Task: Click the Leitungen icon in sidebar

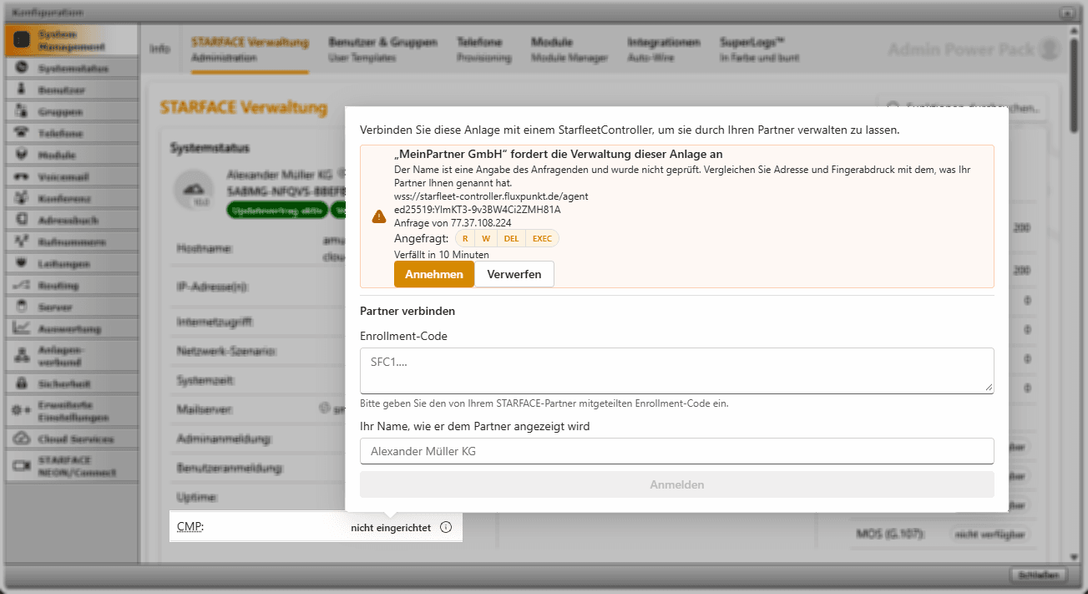Action: click(x=22, y=263)
